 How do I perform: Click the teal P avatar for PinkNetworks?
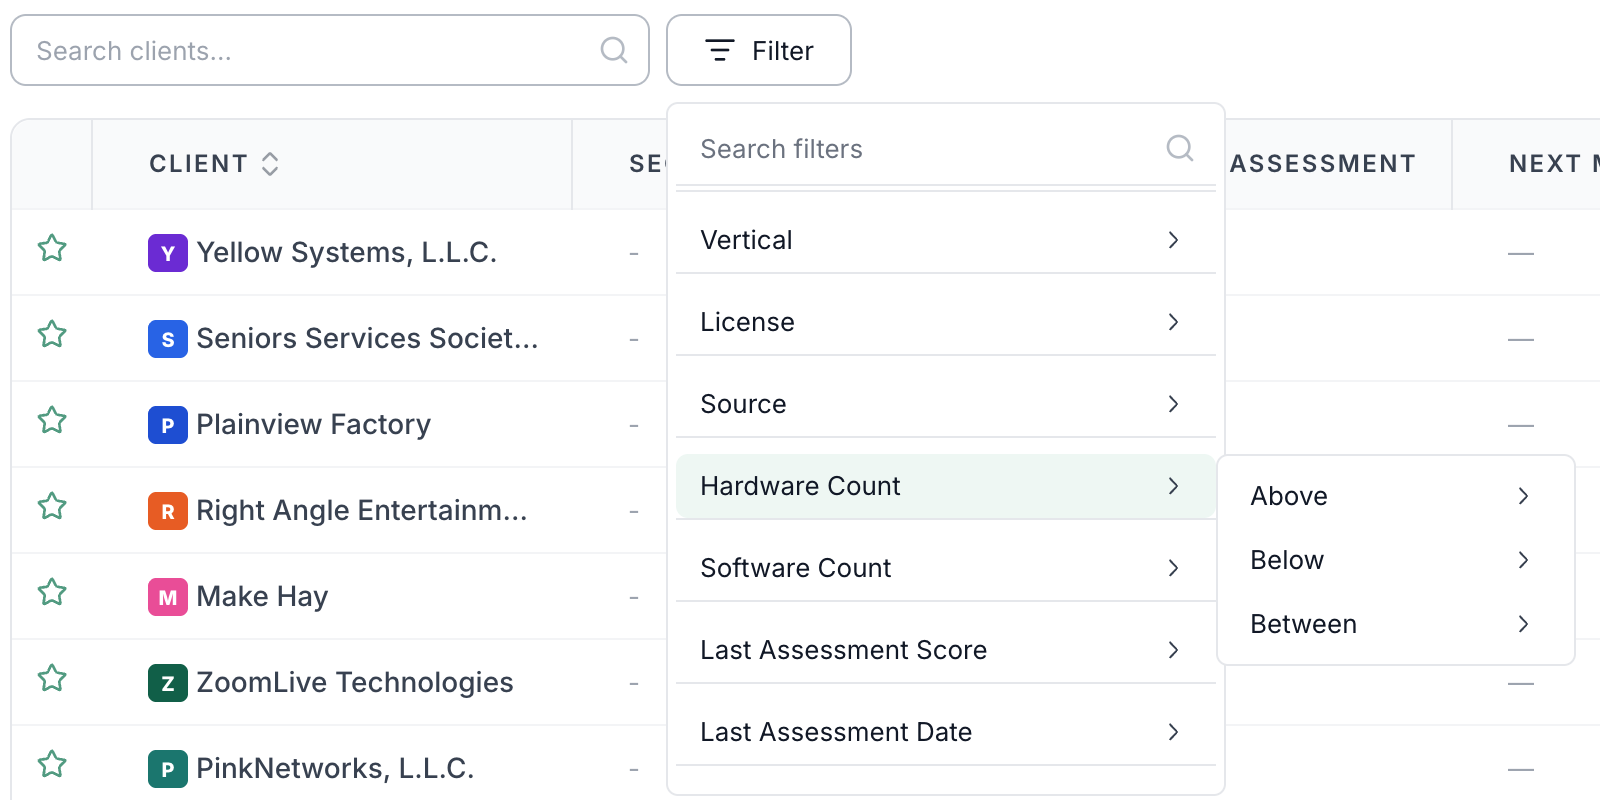point(168,769)
